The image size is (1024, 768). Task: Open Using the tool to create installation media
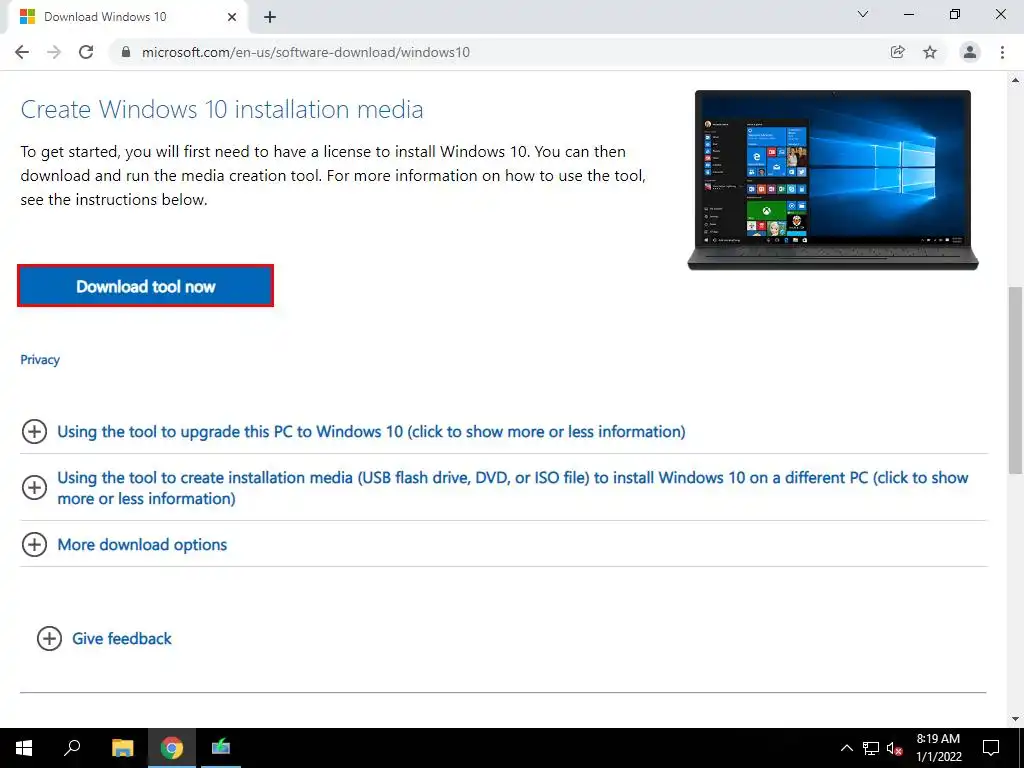click(513, 488)
